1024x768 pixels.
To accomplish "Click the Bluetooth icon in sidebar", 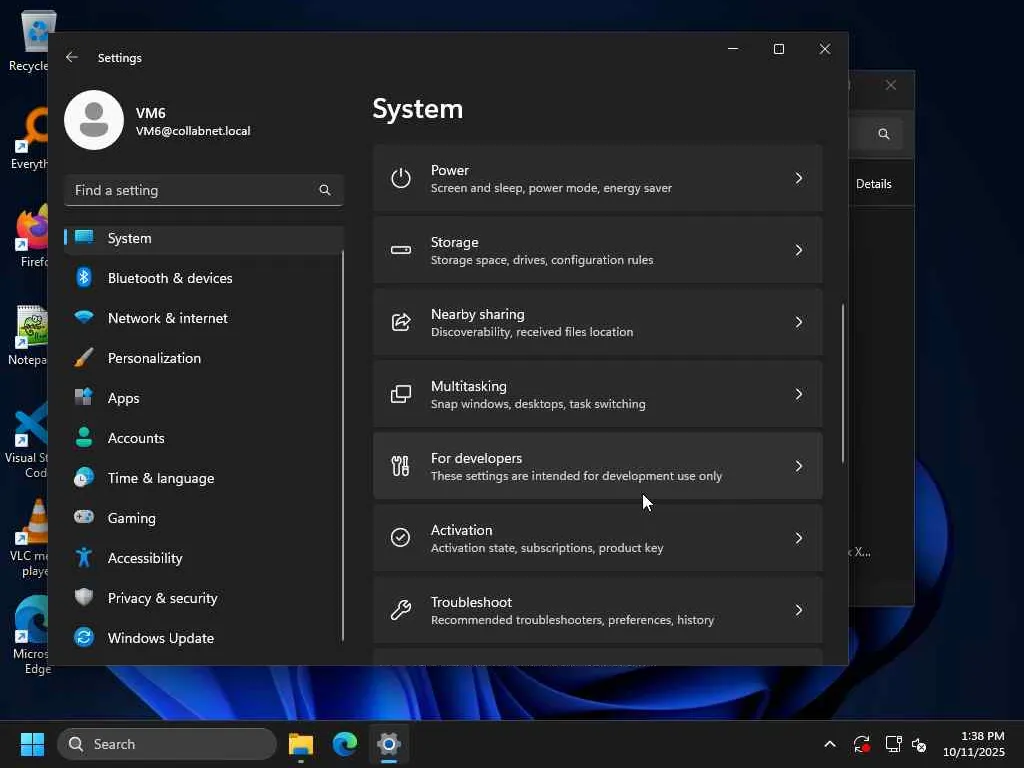I will 85,278.
